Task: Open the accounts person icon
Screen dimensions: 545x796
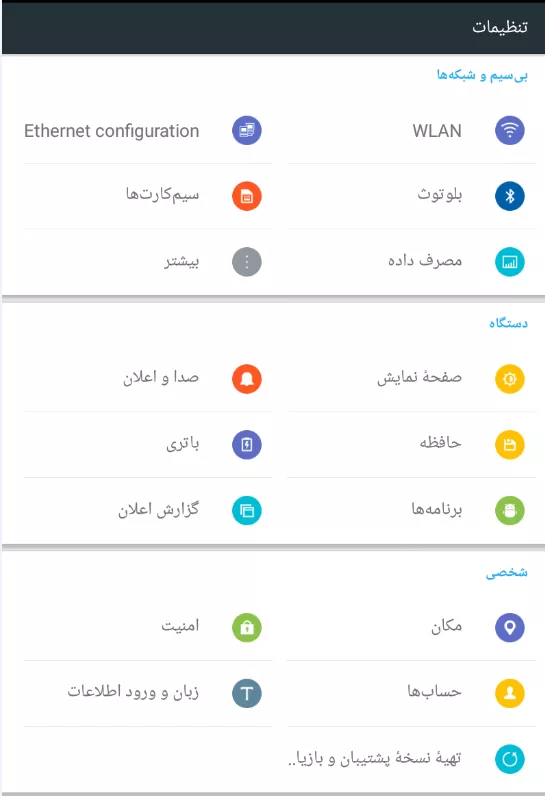Action: (509, 693)
